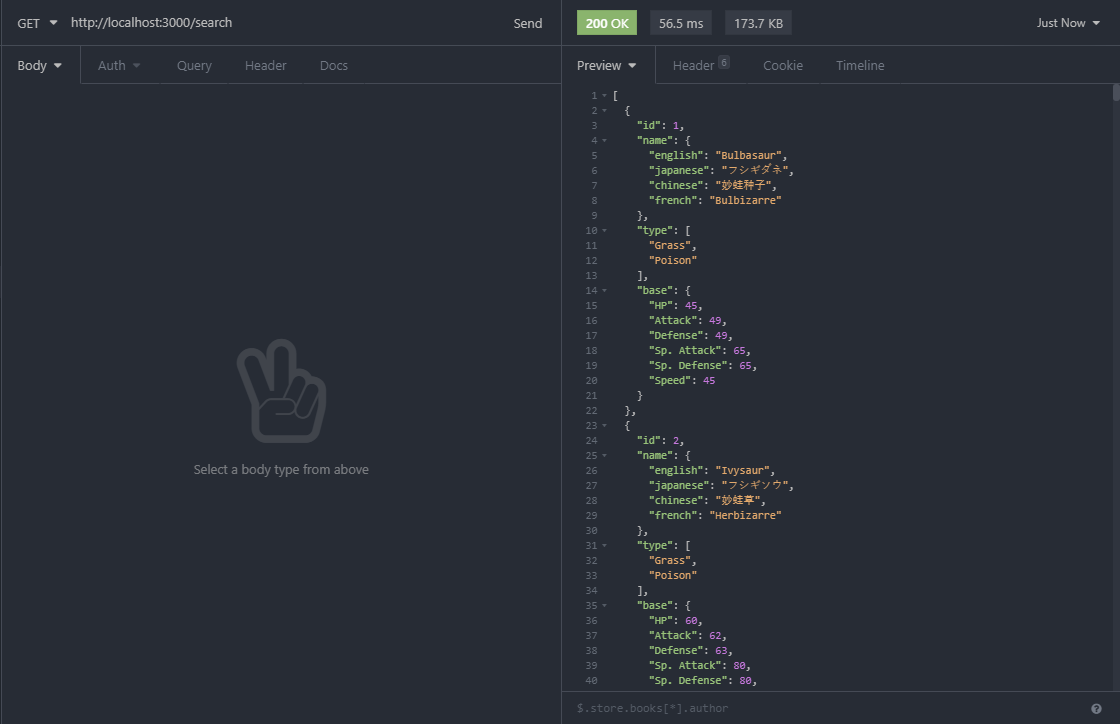The image size is (1120, 724).
Task: Click the green 200 OK status badge
Action: (x=606, y=22)
